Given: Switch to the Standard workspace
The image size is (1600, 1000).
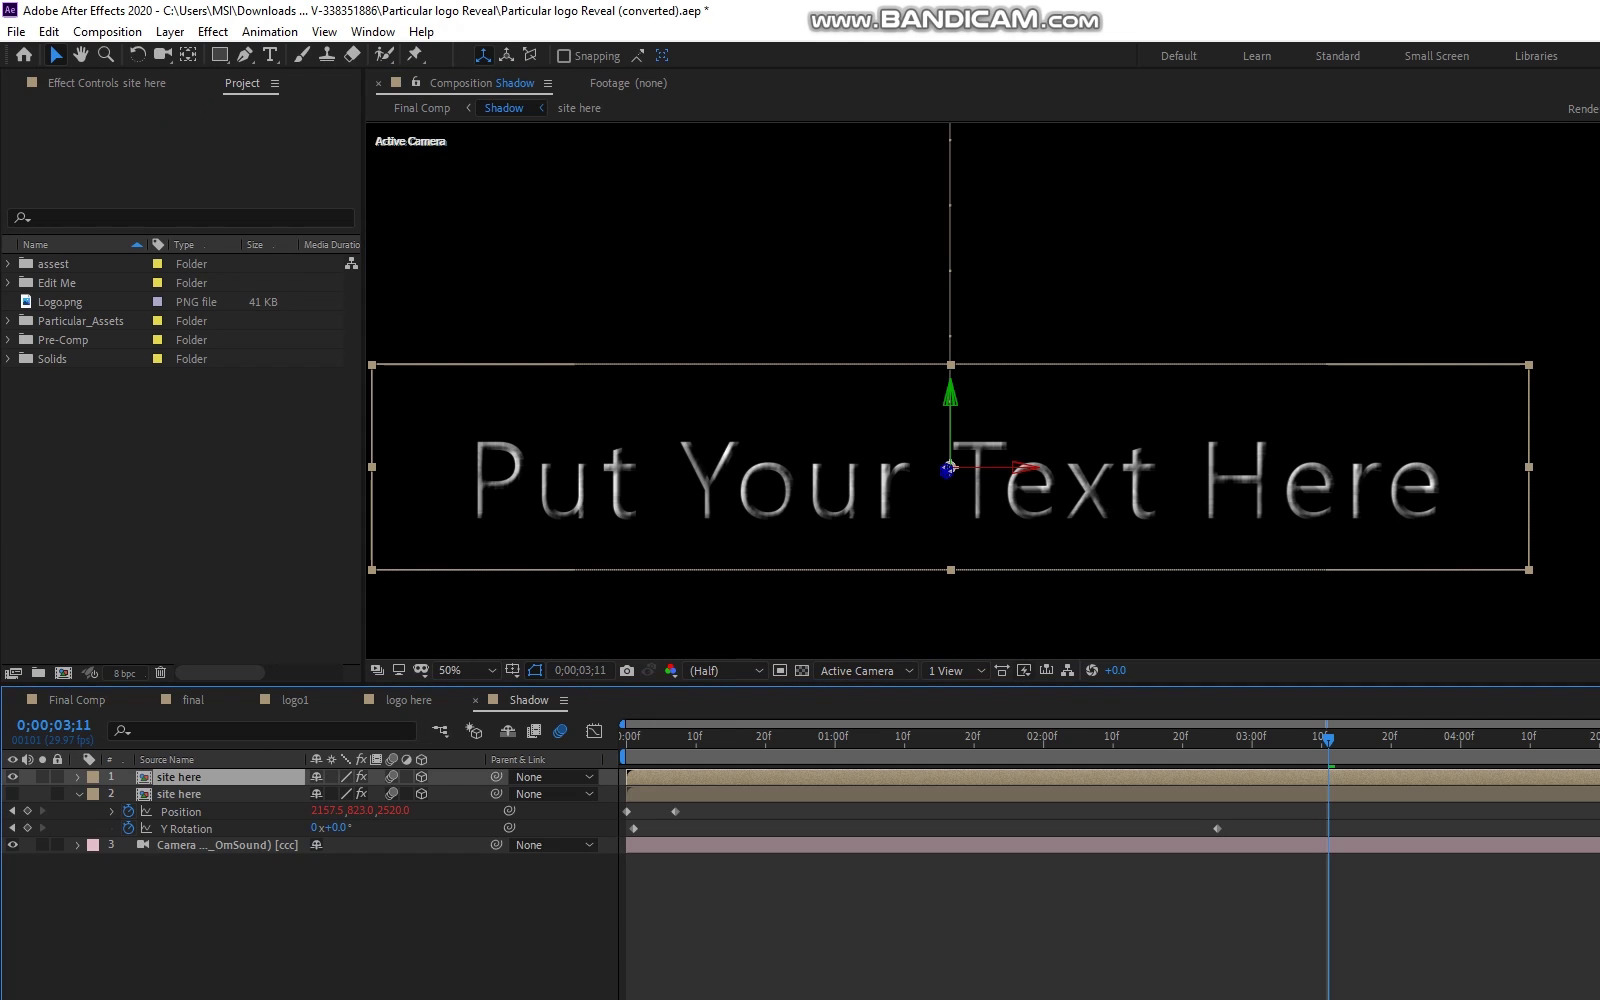Looking at the screenshot, I should 1337,55.
